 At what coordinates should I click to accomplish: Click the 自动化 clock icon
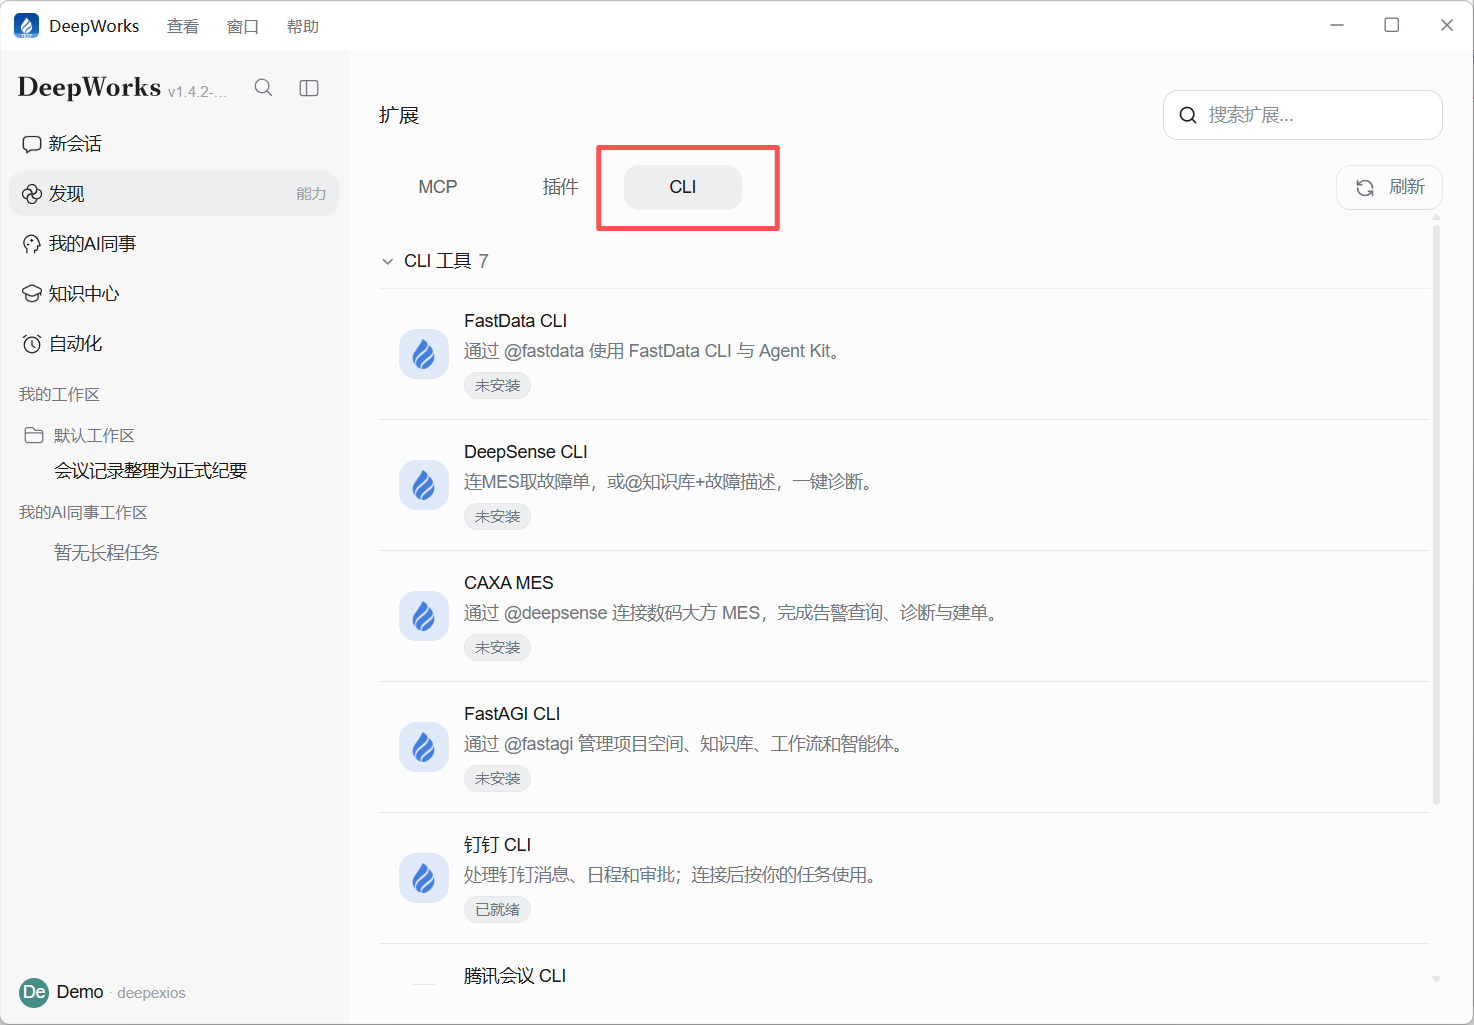32,344
